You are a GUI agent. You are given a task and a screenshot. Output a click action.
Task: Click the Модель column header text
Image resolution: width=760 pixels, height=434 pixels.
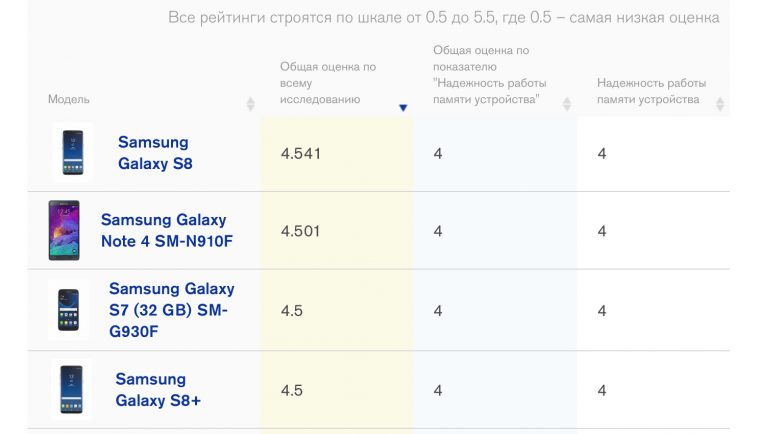(x=69, y=99)
